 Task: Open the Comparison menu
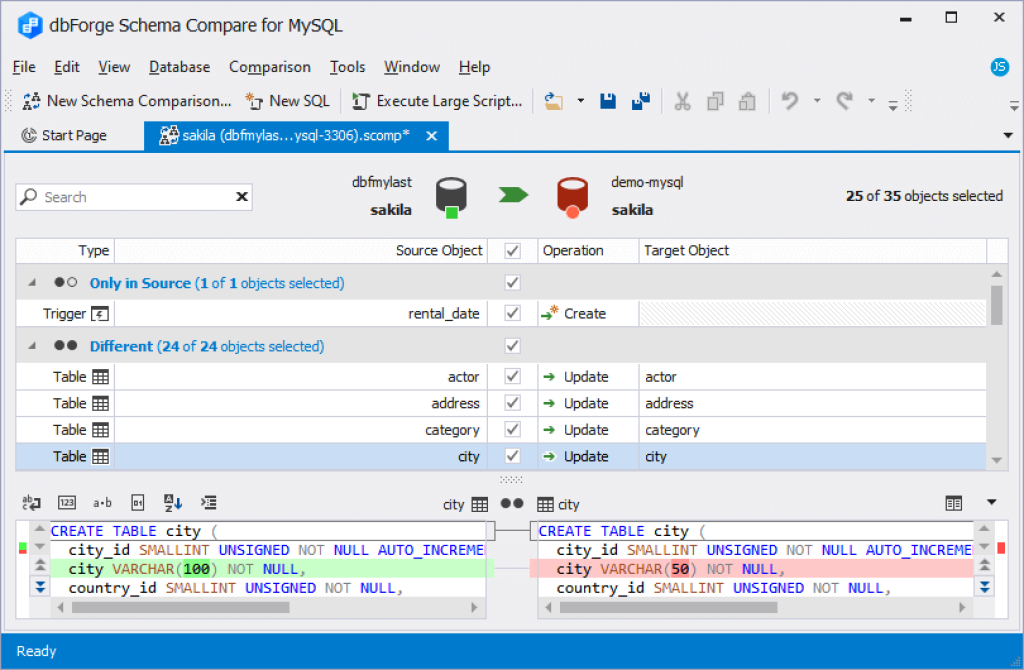coord(270,67)
